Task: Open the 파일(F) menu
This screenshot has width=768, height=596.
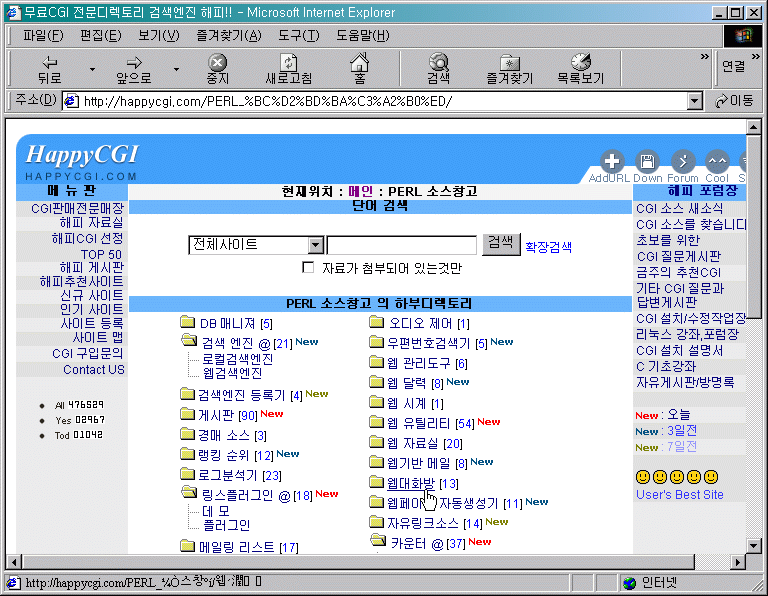Action: tap(43, 36)
